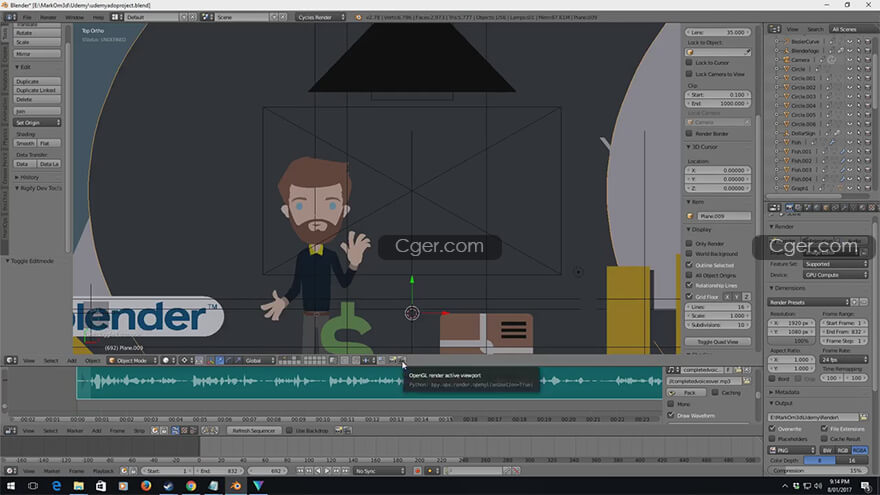
Task: Enable Lock to Cursor checkbox
Action: pos(689,63)
